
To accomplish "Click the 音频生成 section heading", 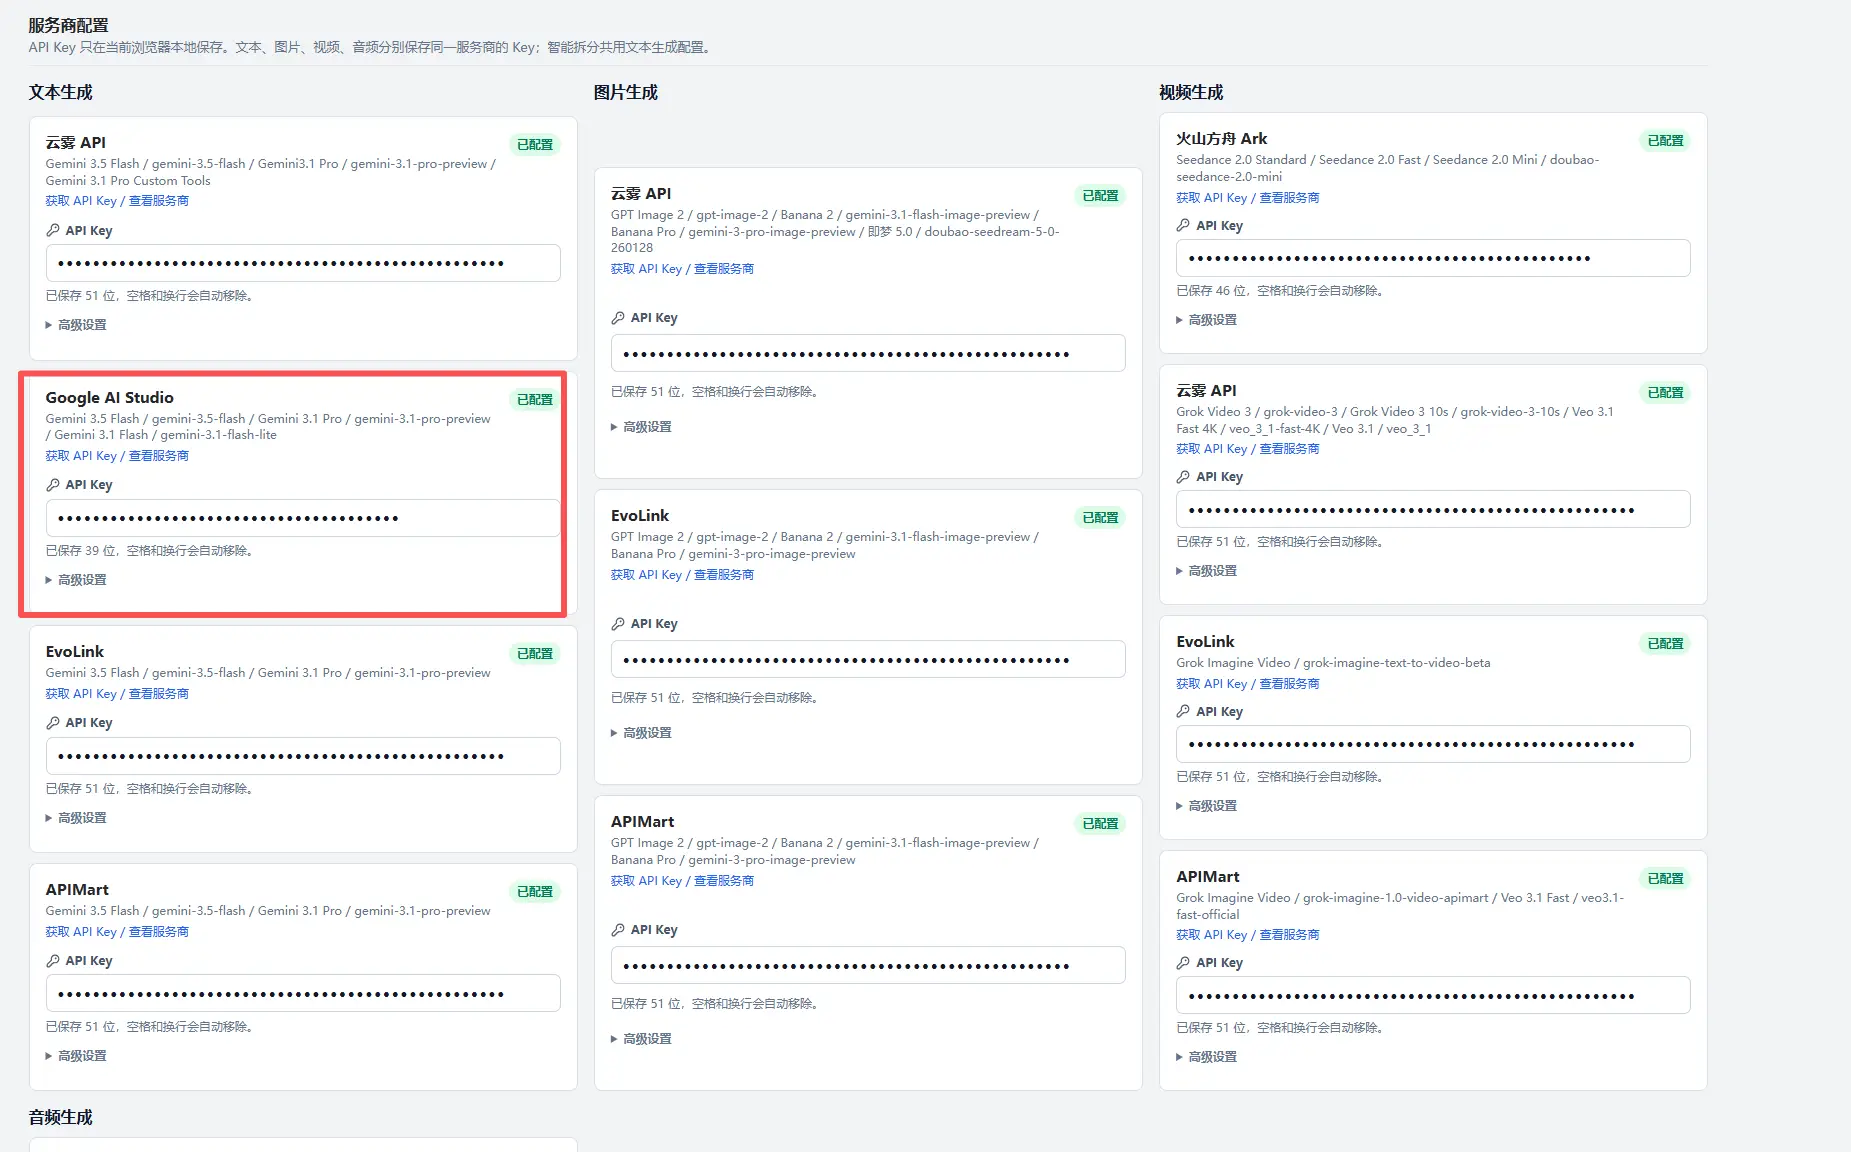I will 60,1117.
